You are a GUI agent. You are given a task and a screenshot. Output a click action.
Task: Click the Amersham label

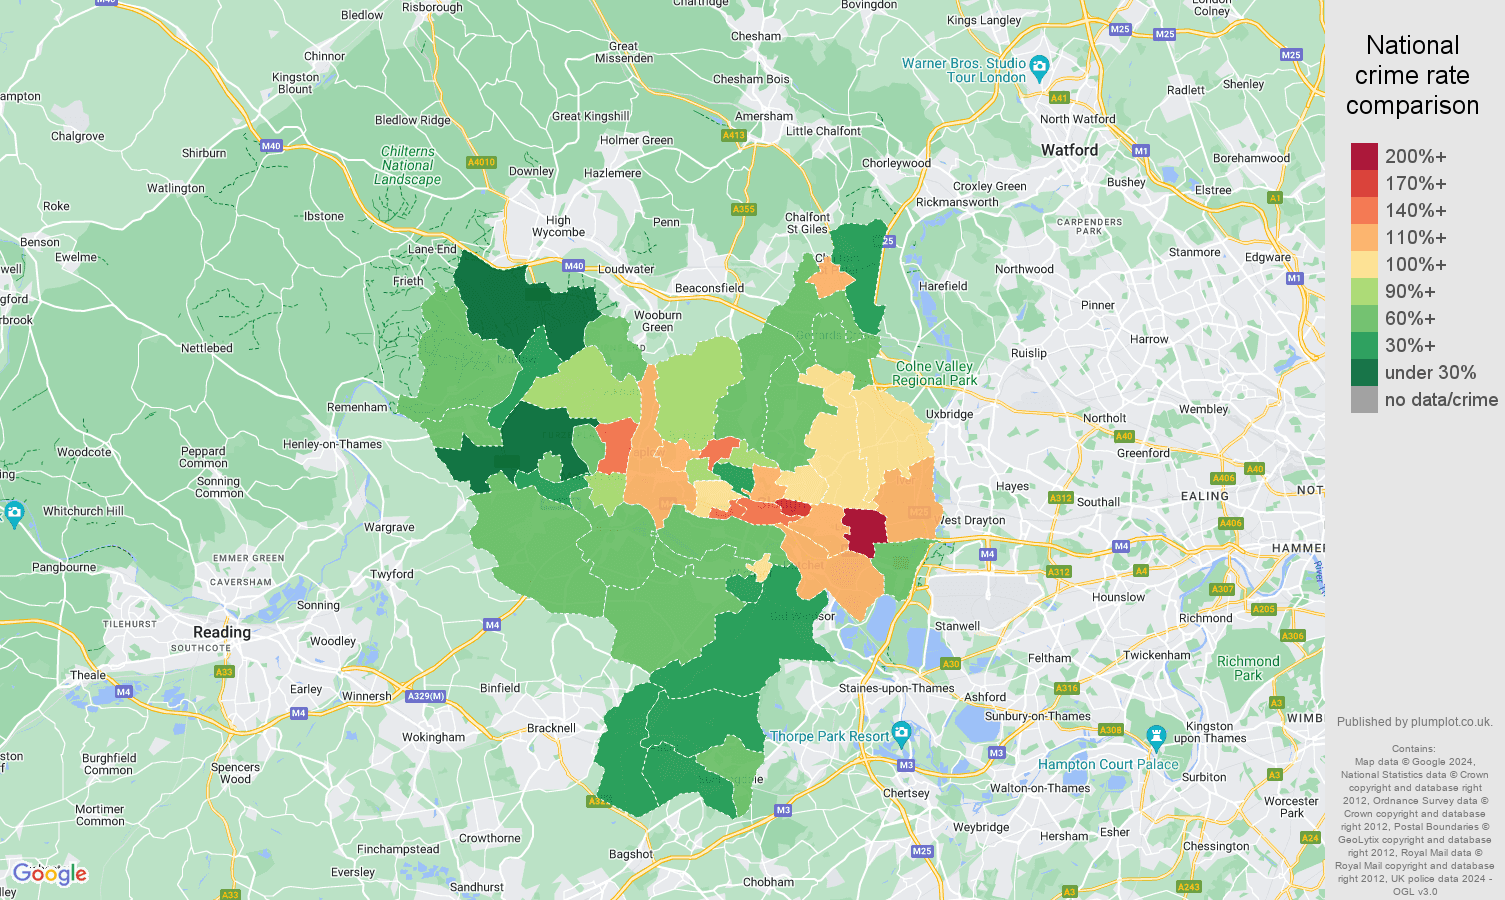click(x=764, y=116)
